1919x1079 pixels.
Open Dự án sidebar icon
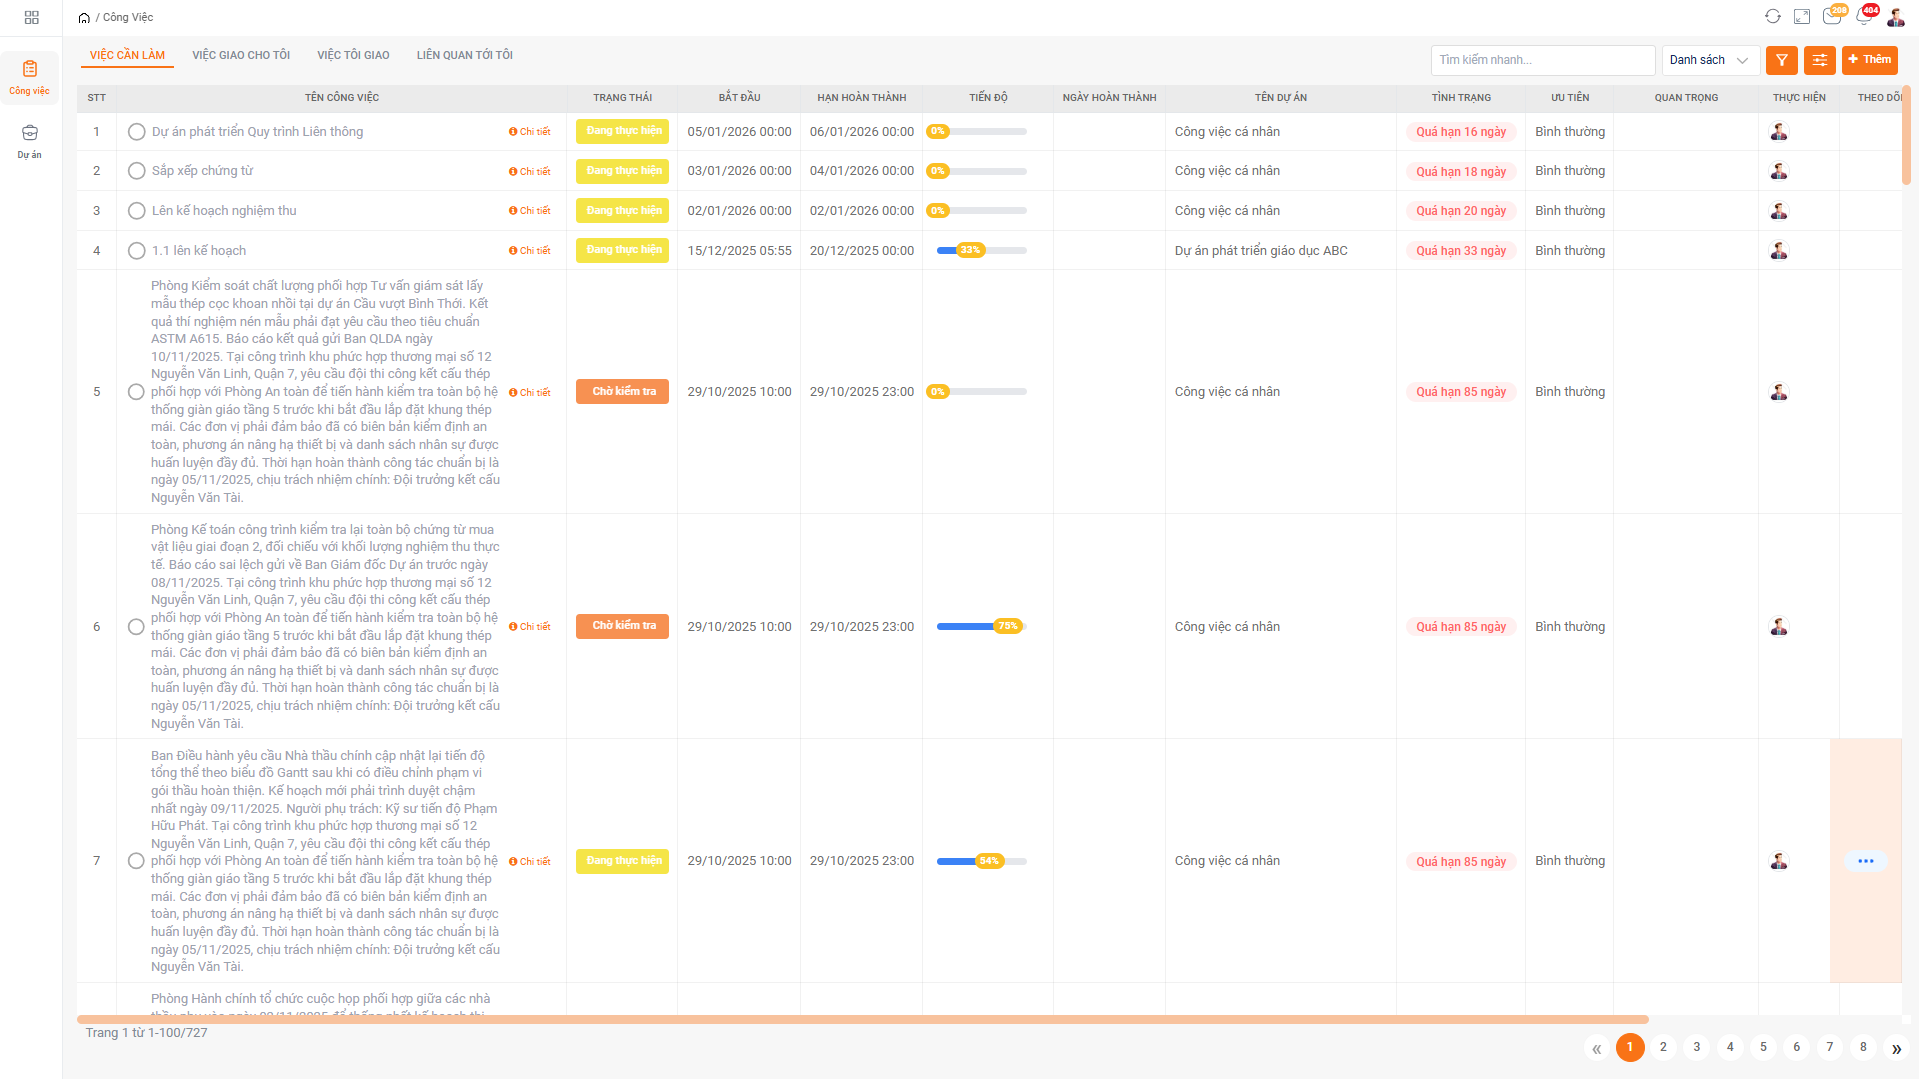click(30, 141)
